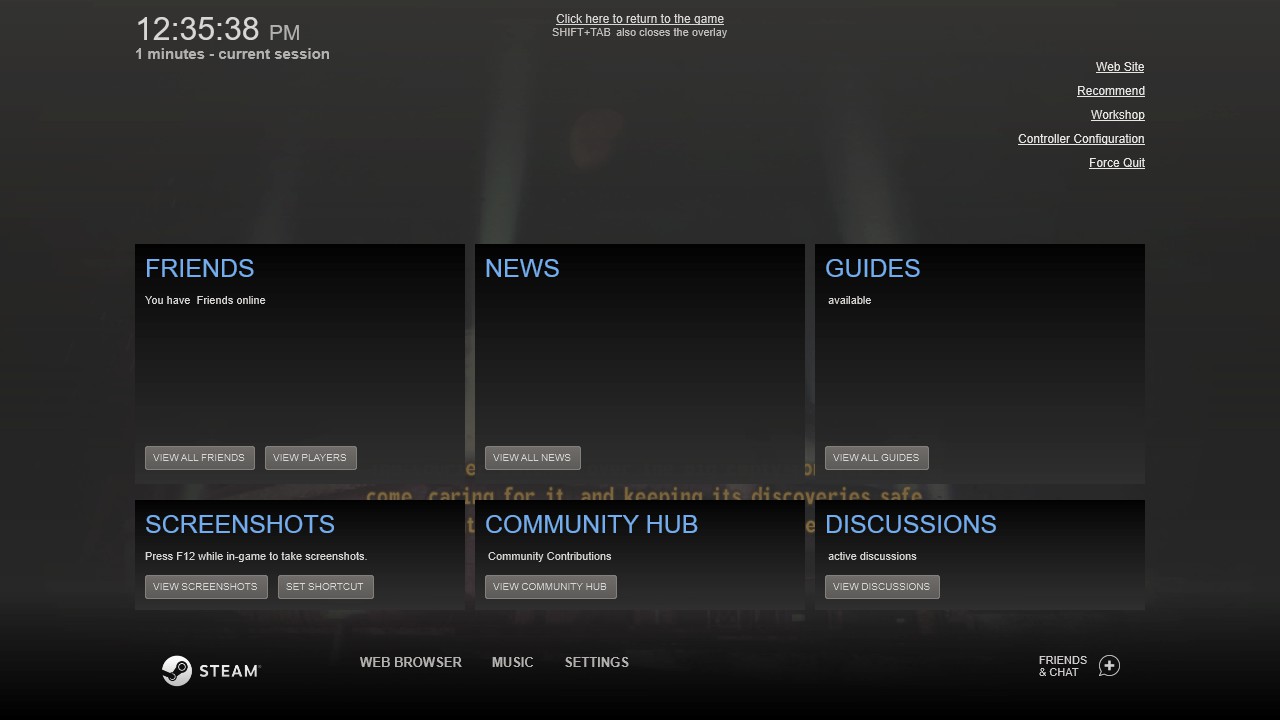Select the Discussions panel heading
This screenshot has height=720, width=1280.
pyautogui.click(x=911, y=524)
